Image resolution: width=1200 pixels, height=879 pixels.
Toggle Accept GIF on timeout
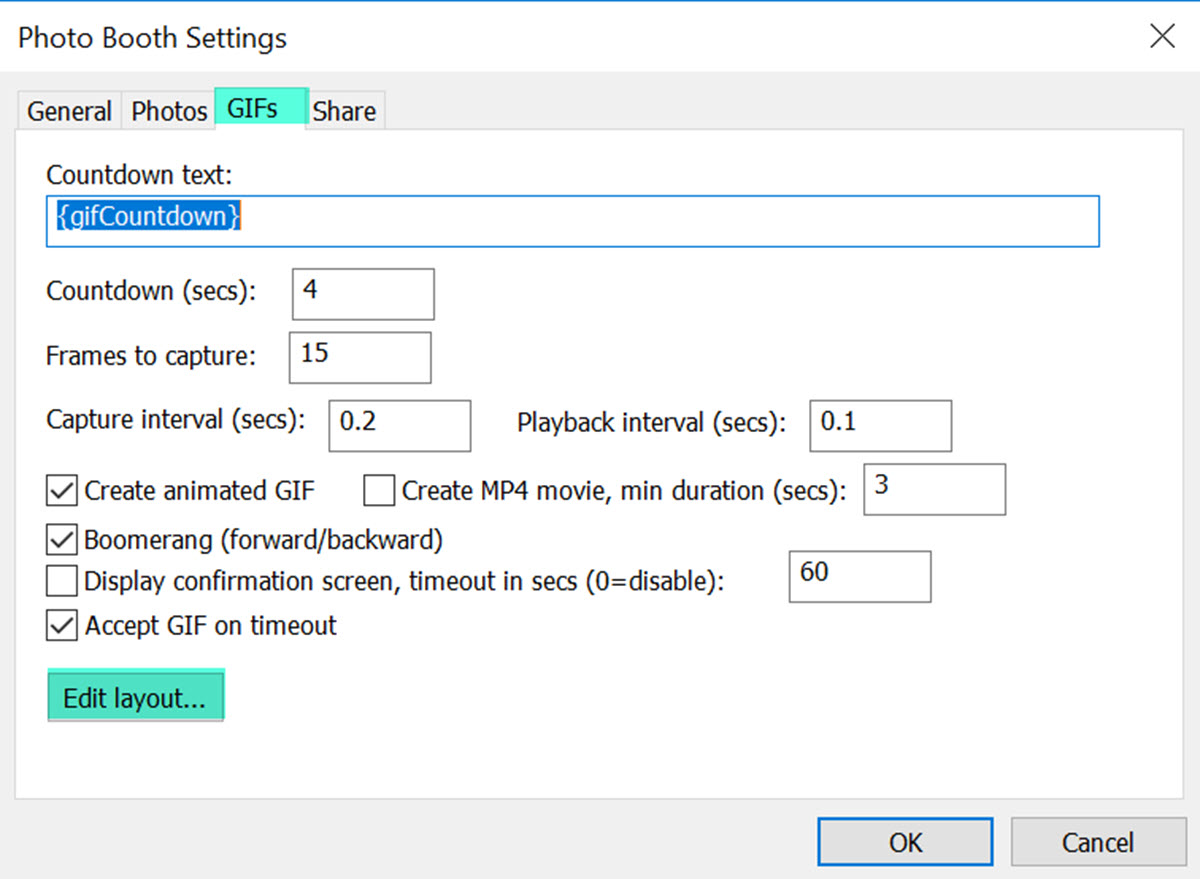pos(62,626)
